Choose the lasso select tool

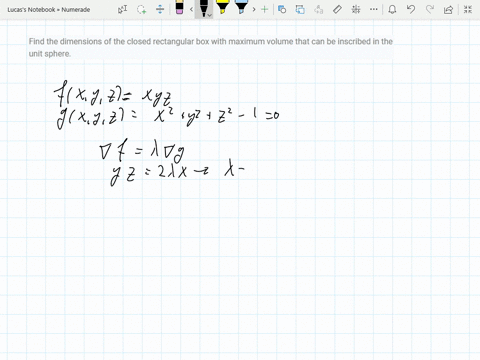(x=141, y=9)
